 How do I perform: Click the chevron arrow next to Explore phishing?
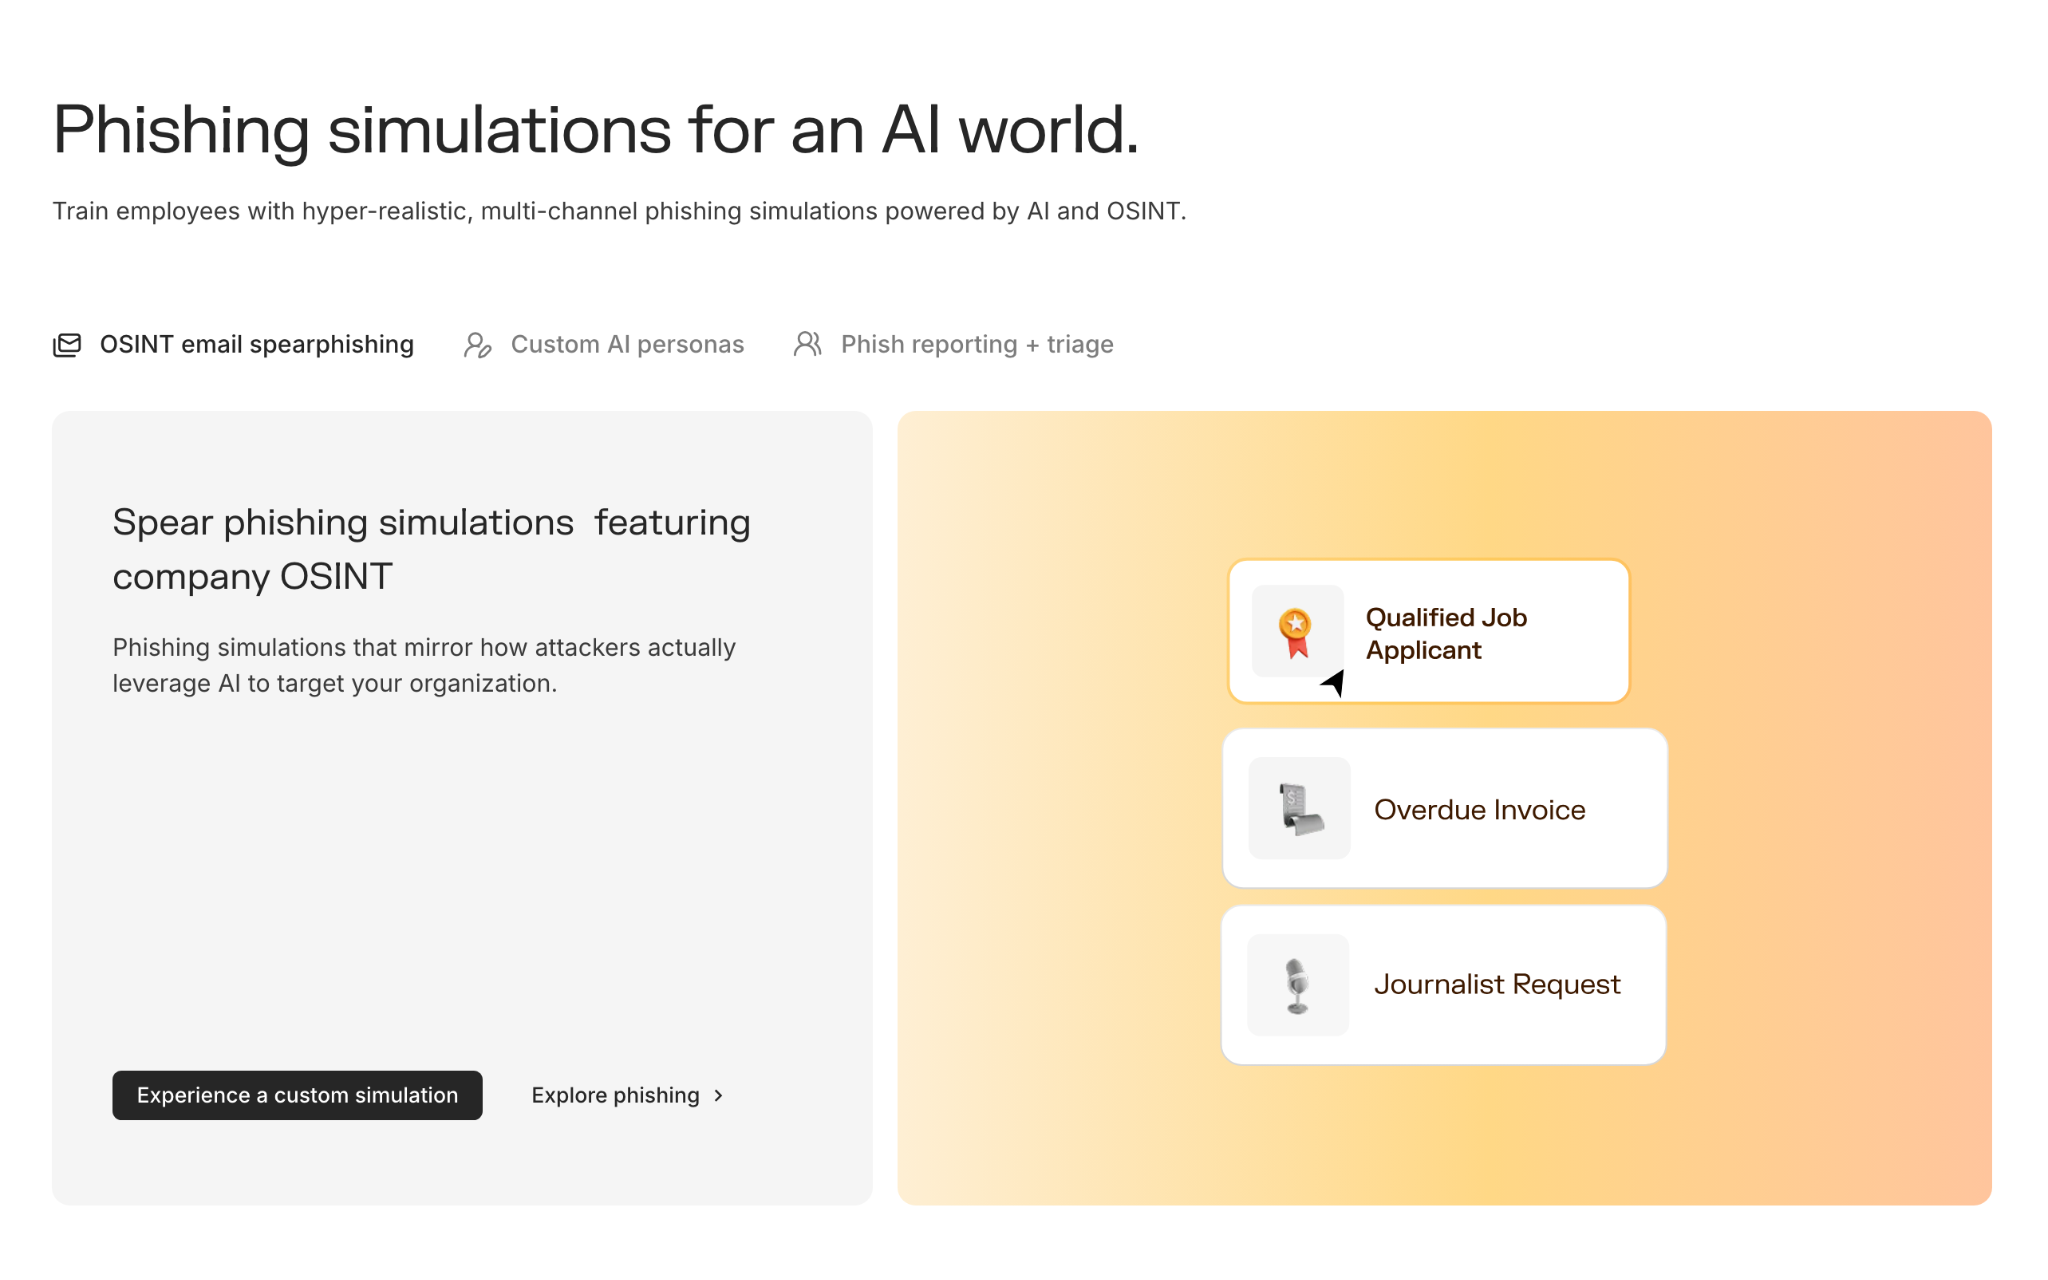coord(718,1096)
